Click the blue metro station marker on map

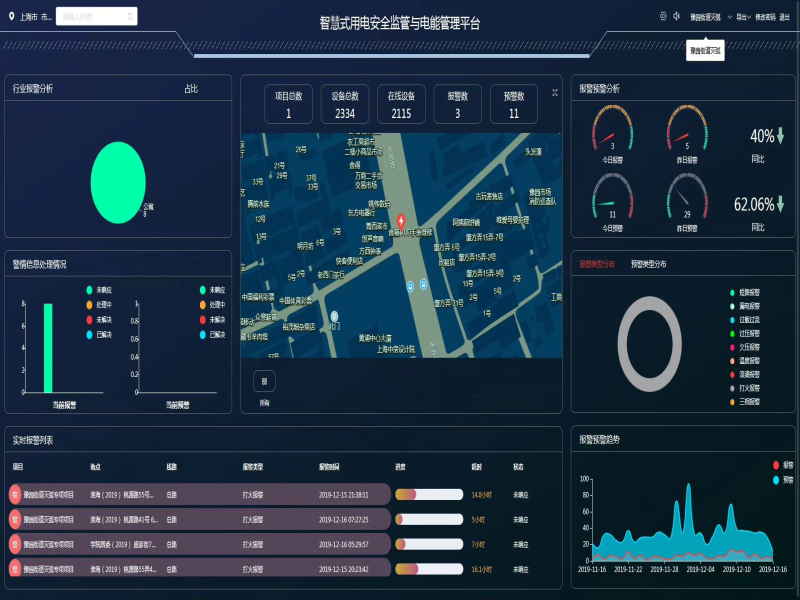point(410,286)
